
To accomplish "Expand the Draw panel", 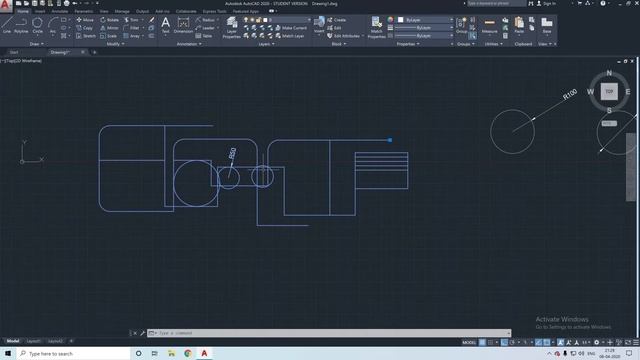I will tap(36, 44).
